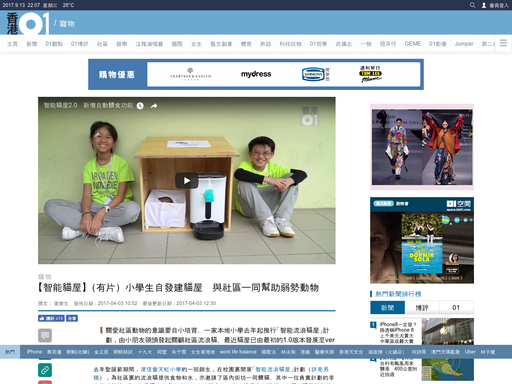Play the smart cat house video
Viewport: 512px width, 384px height.
pyautogui.click(x=187, y=181)
